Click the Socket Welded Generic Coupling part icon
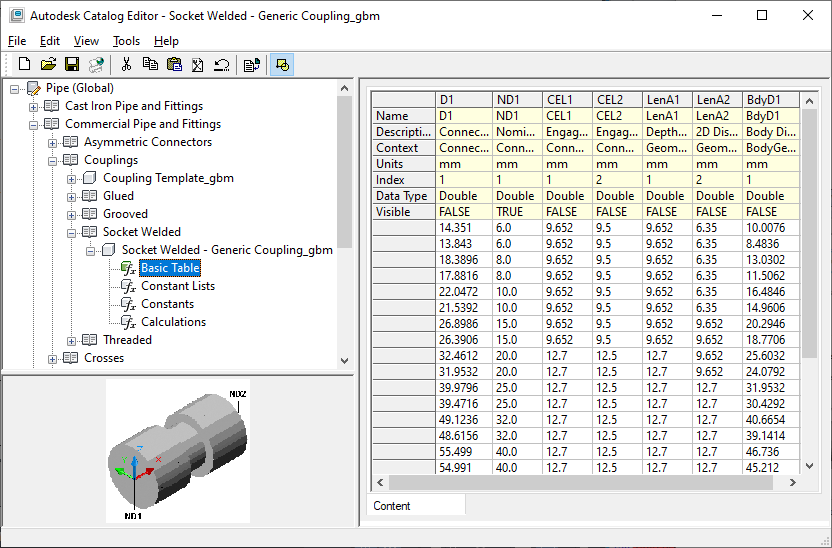This screenshot has width=832, height=548. [x=109, y=249]
